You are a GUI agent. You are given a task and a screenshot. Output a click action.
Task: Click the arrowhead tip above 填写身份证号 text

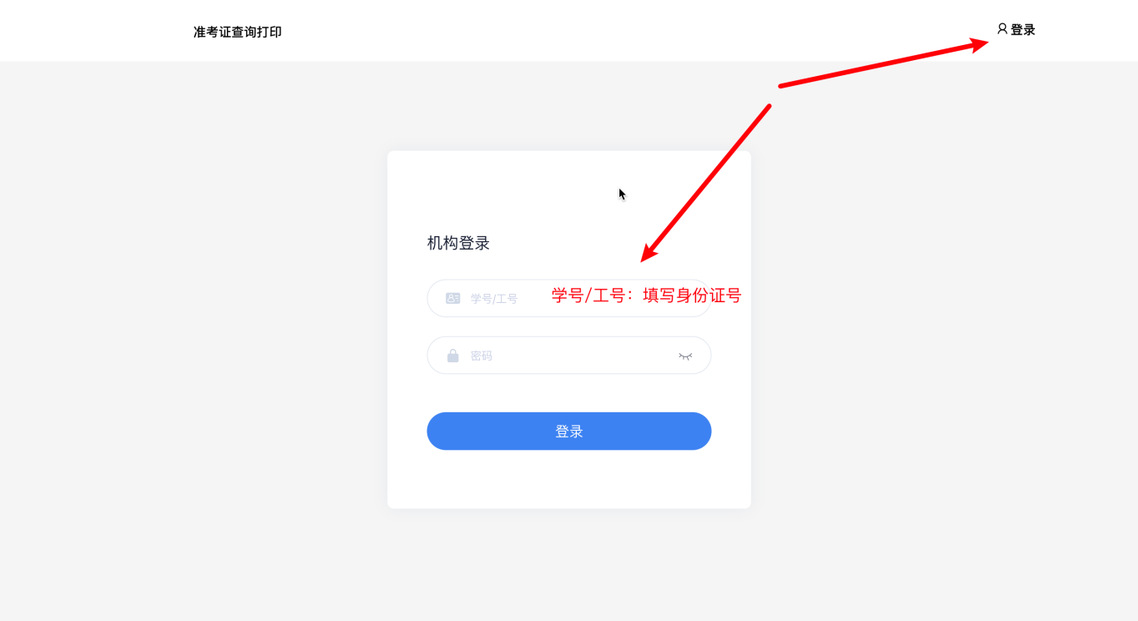[647, 254]
